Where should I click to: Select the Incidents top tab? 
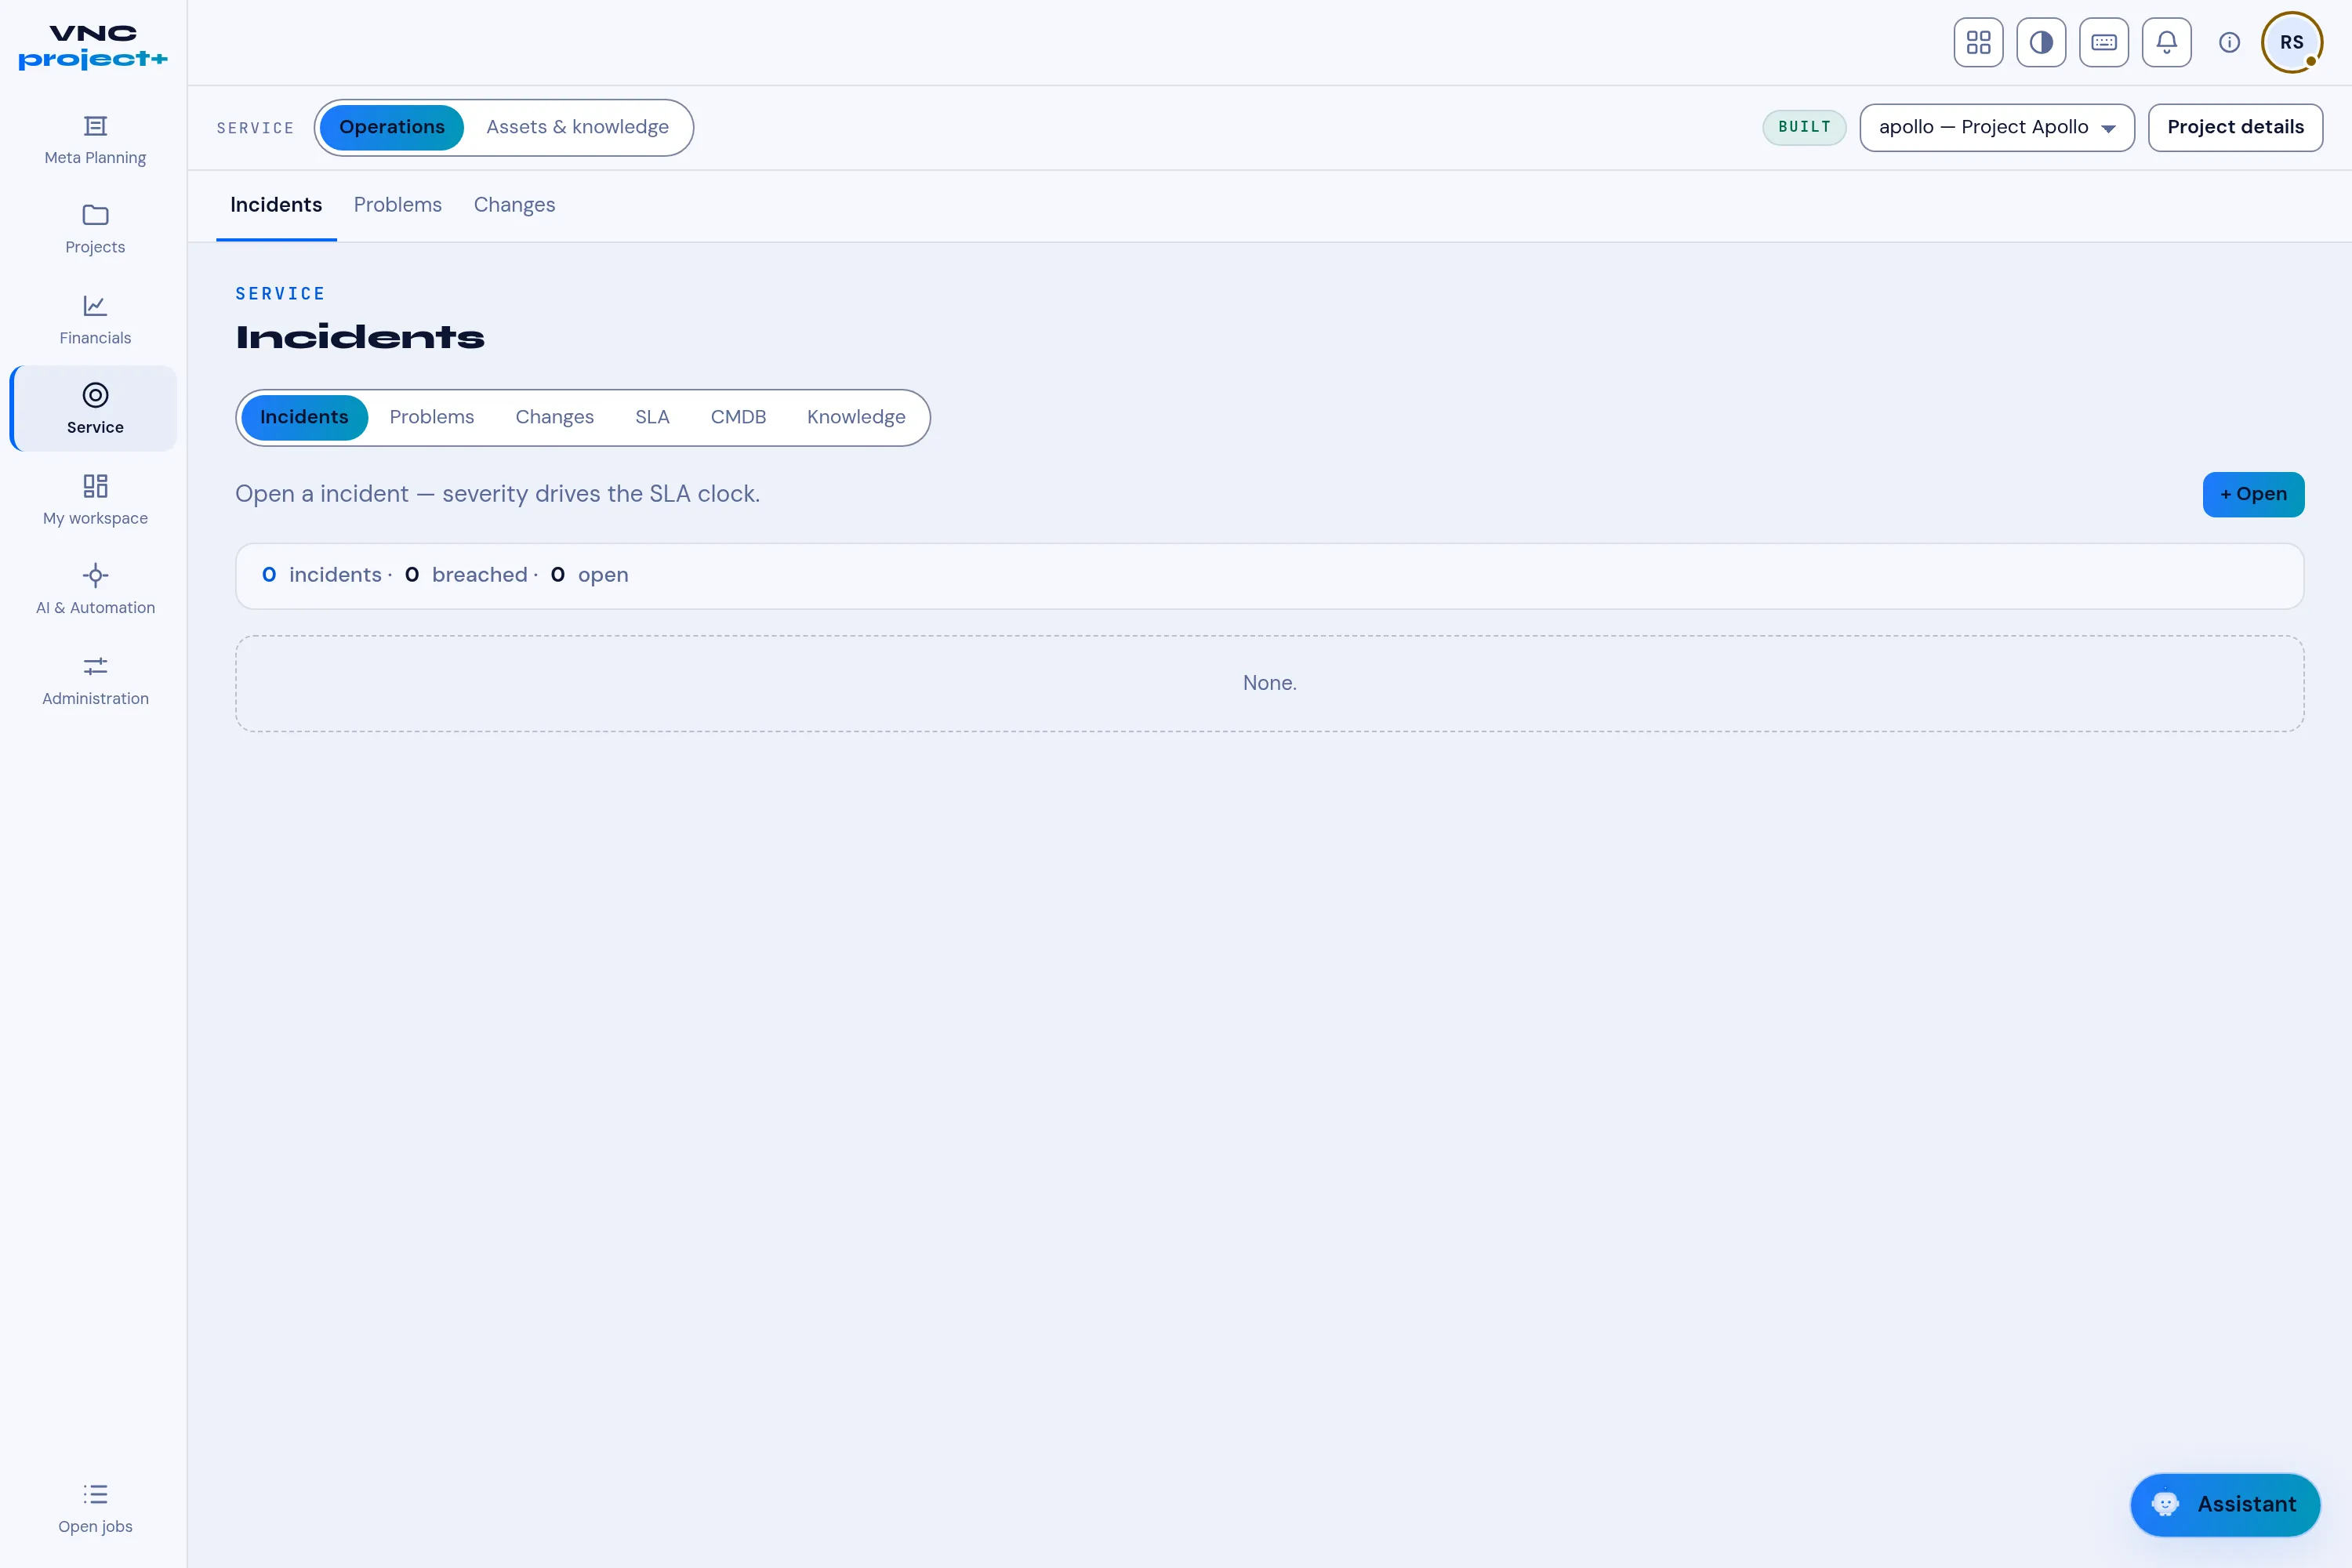276,205
